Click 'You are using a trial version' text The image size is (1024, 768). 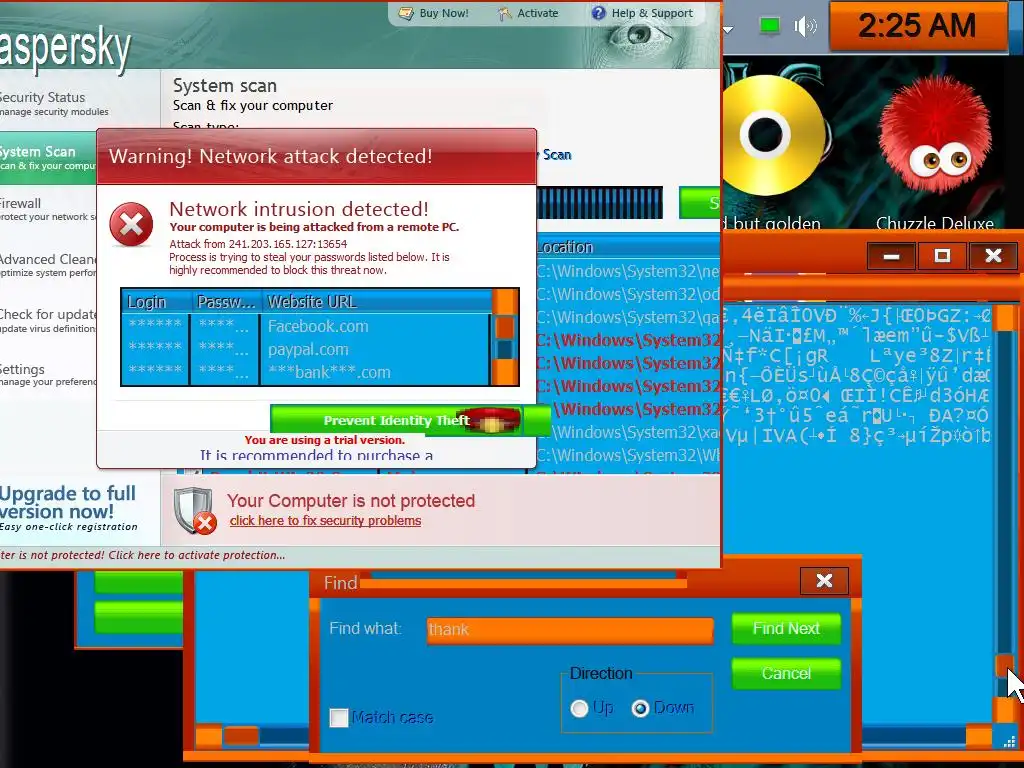325,440
